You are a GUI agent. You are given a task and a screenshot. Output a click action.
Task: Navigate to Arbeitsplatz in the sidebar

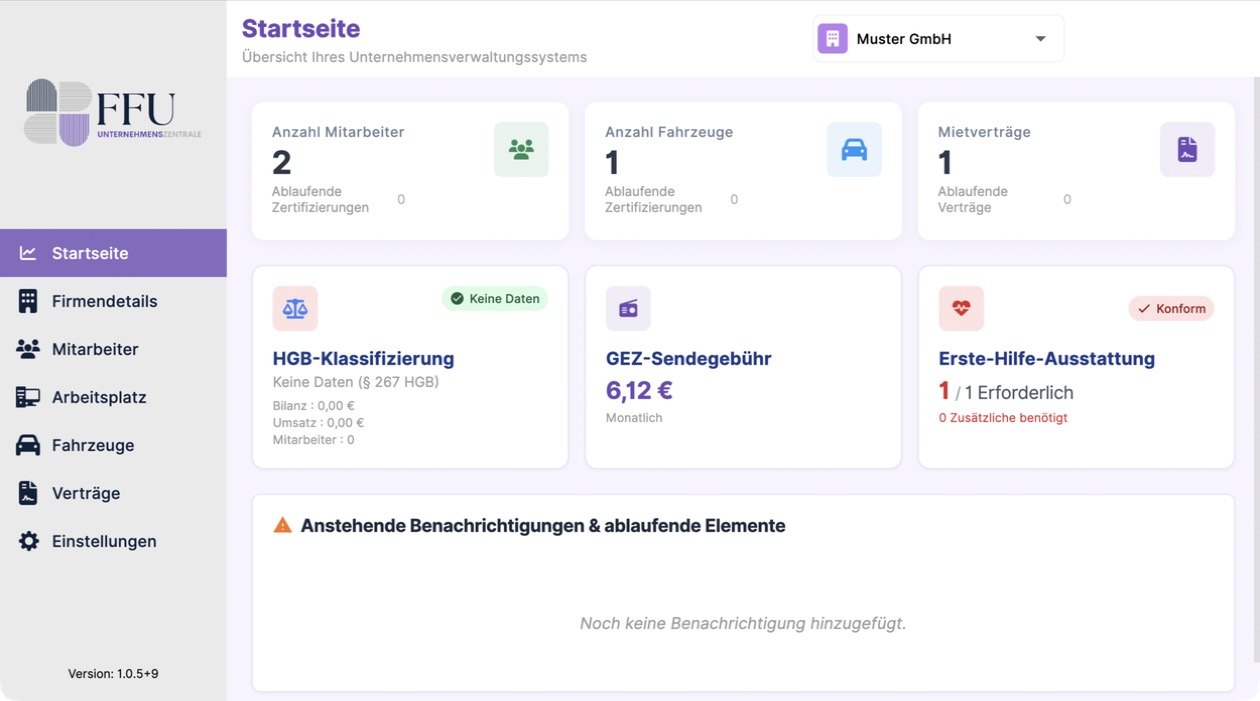click(113, 397)
